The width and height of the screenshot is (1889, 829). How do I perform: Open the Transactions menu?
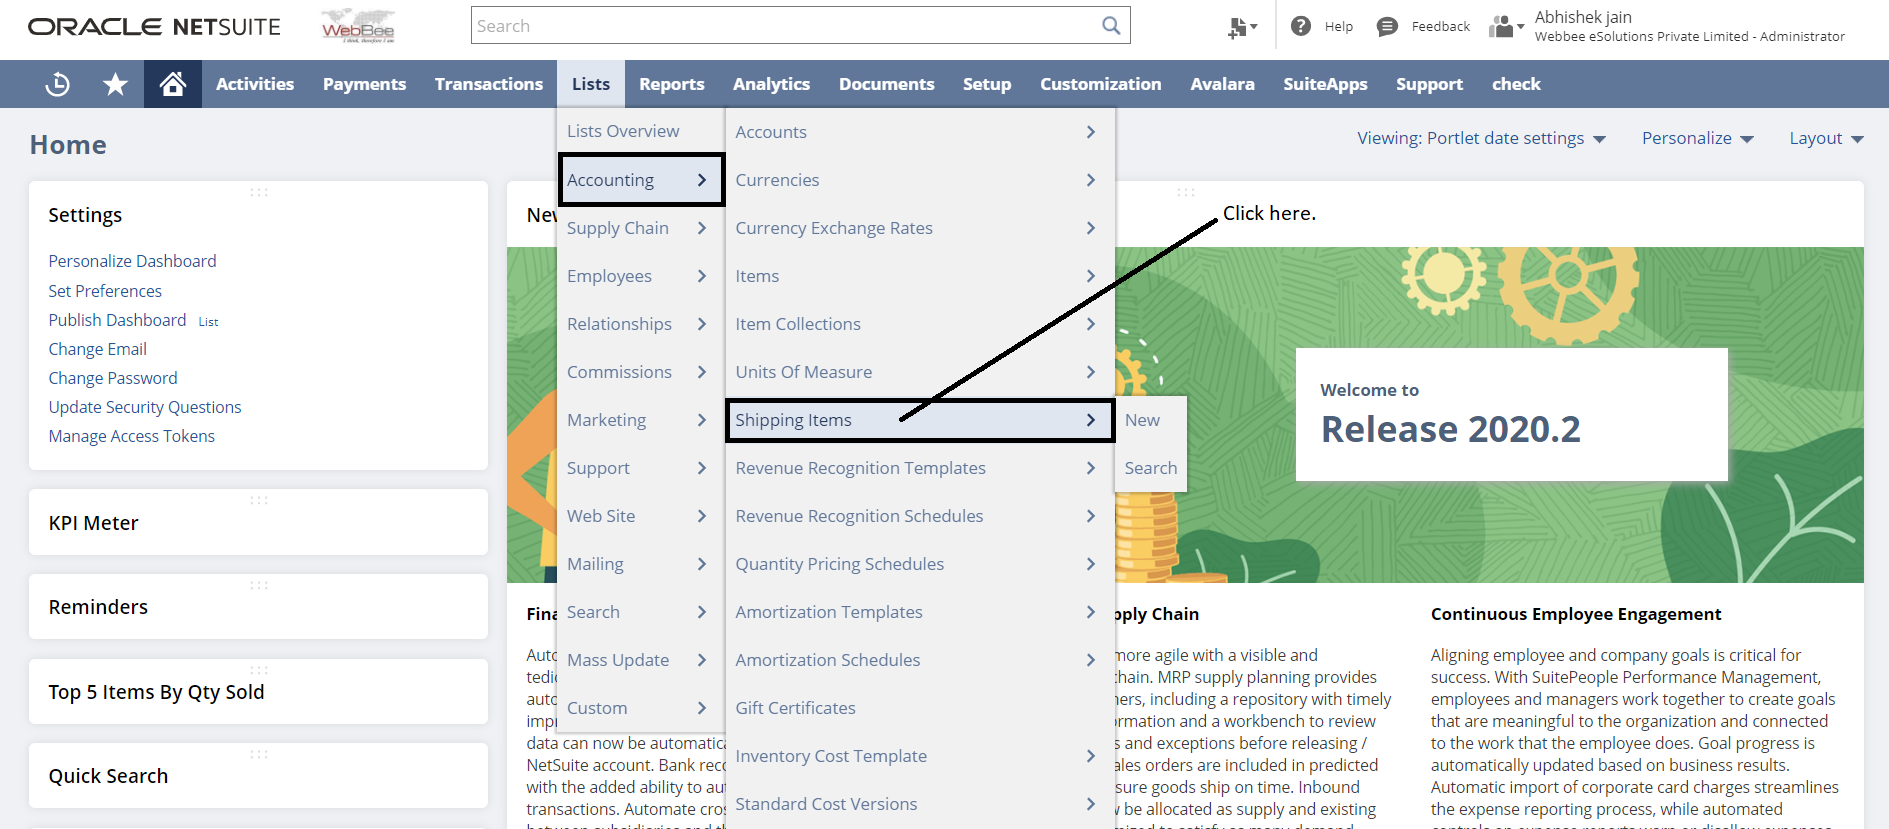click(x=489, y=84)
